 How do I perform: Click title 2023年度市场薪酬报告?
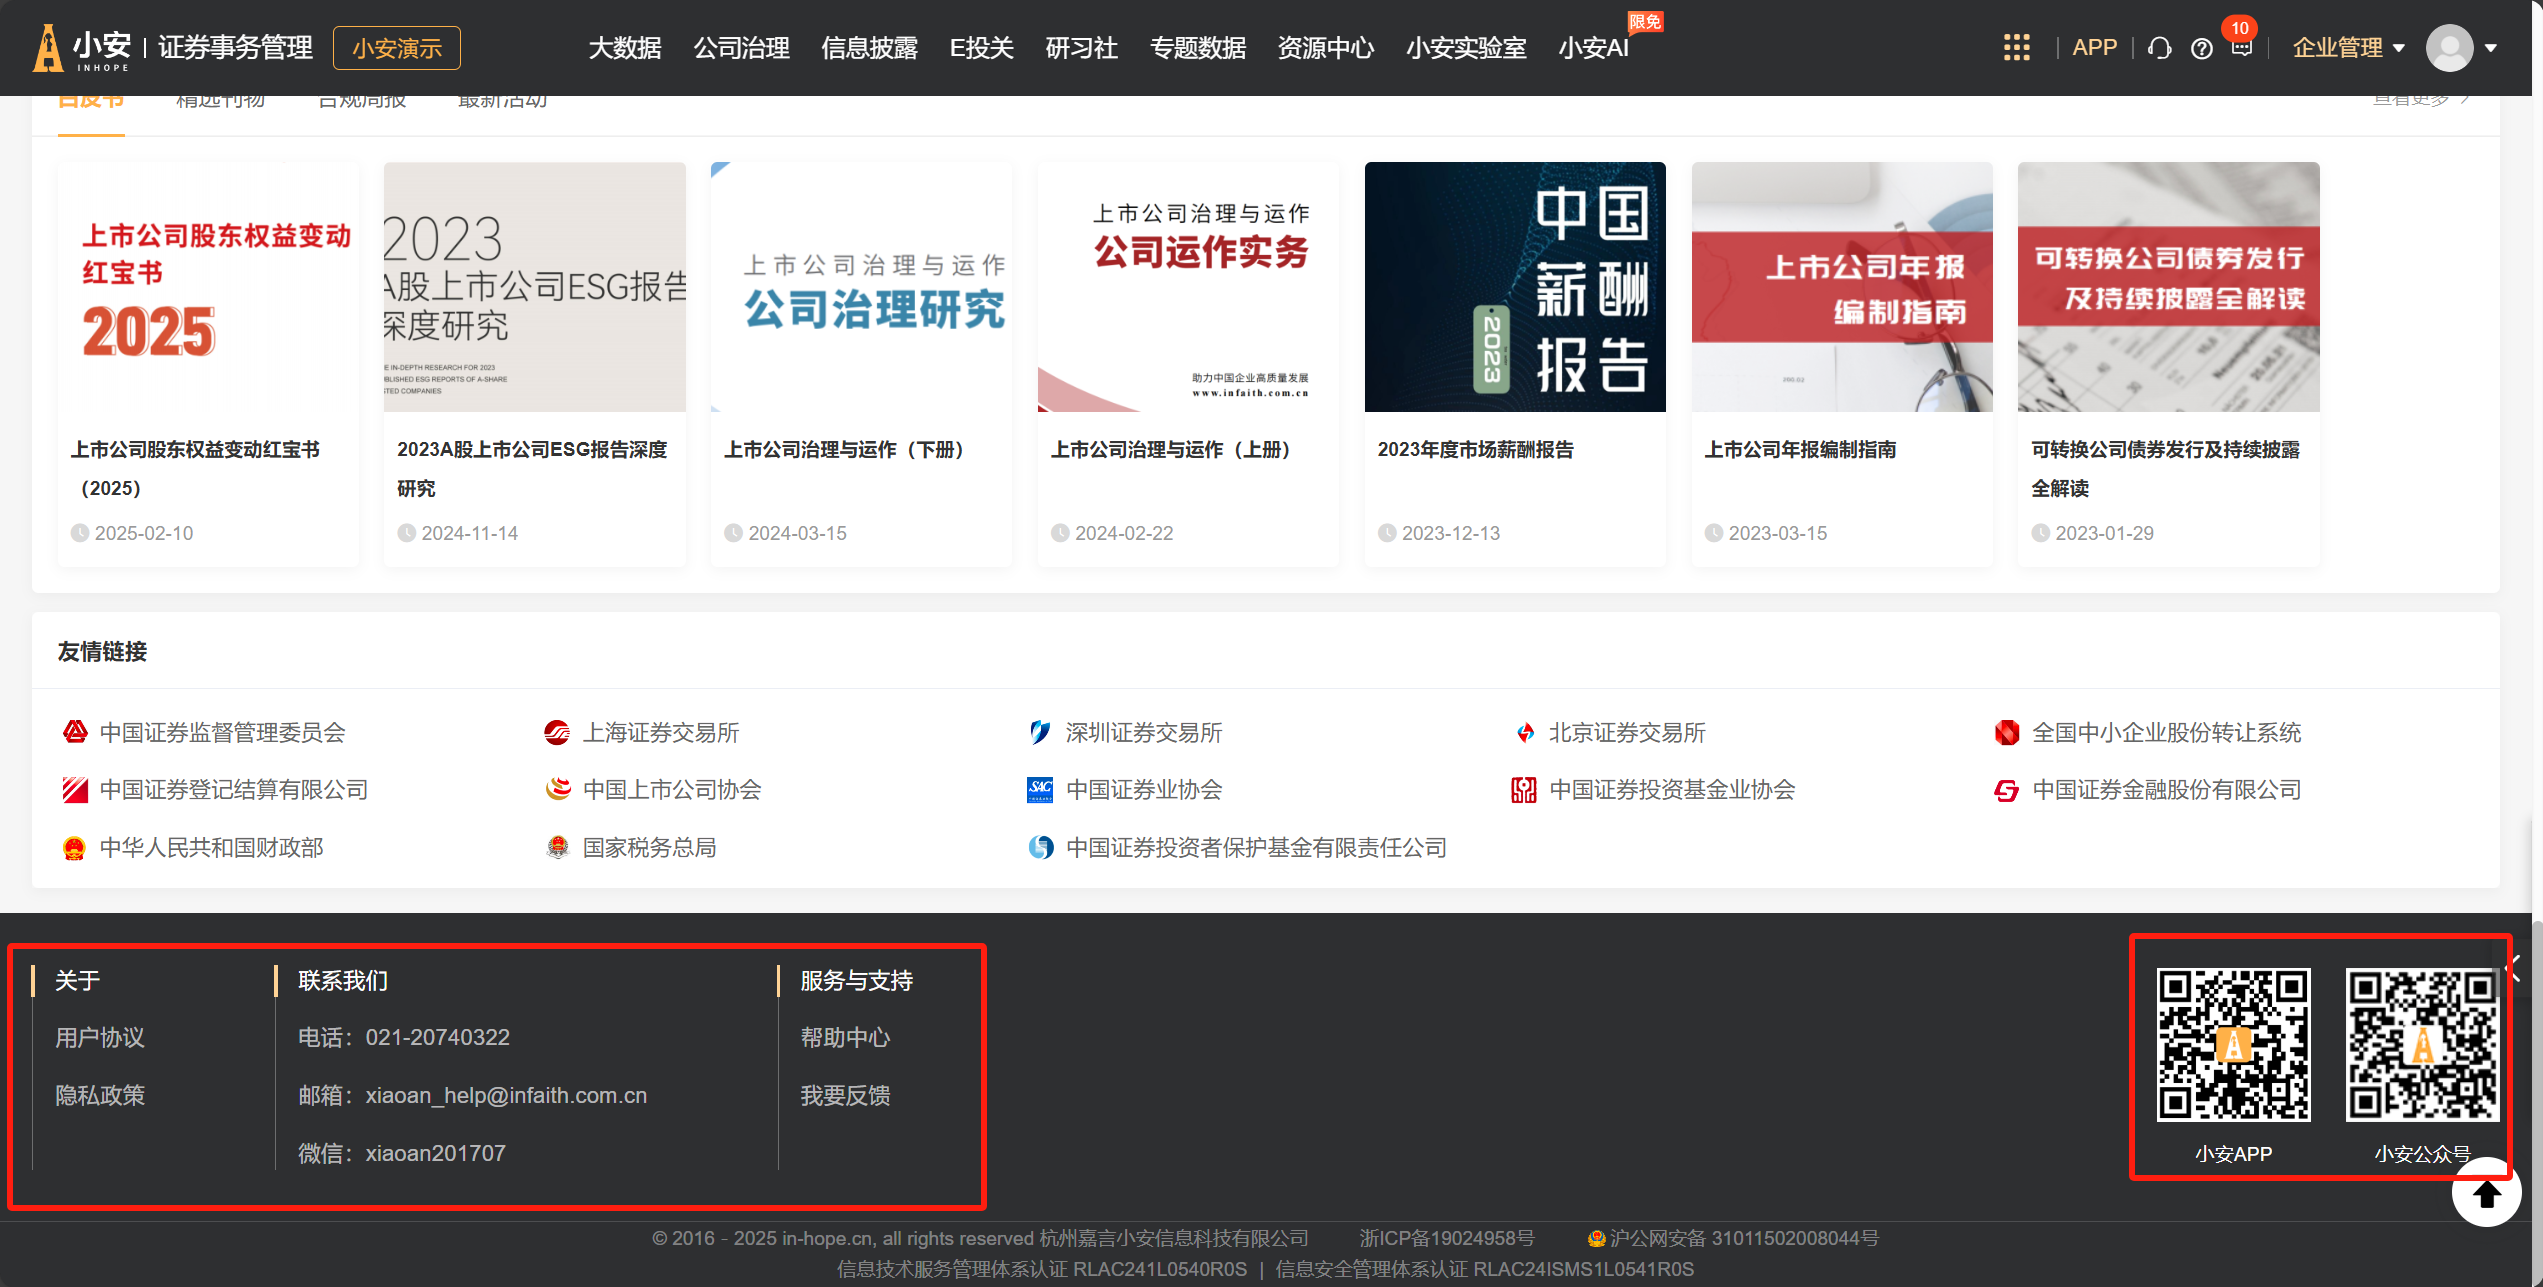1476,450
